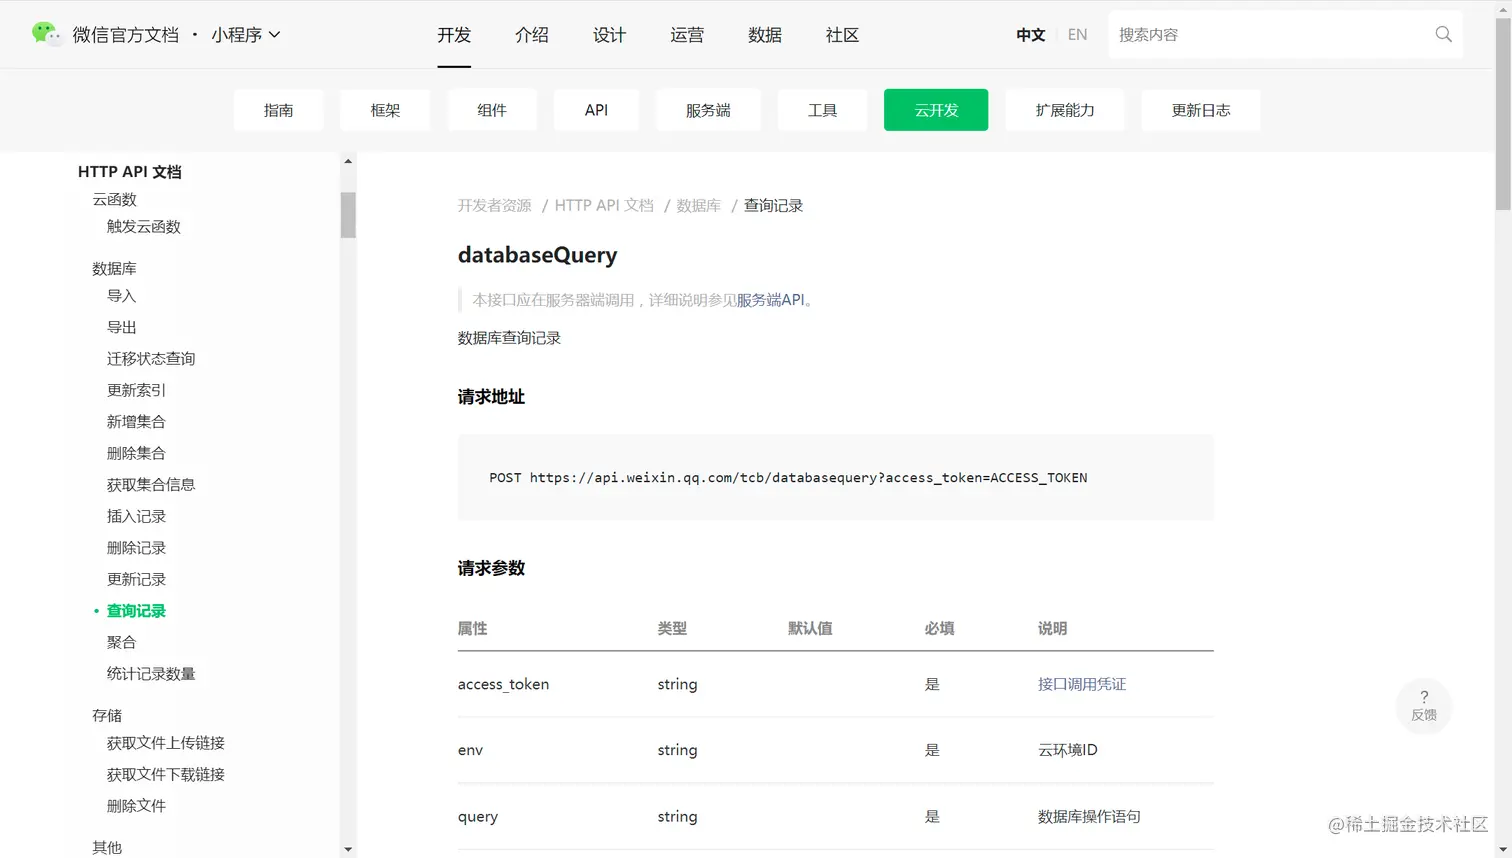Select the 运营 top navigation tab
Viewport: 1512px width, 858px height.
point(687,35)
